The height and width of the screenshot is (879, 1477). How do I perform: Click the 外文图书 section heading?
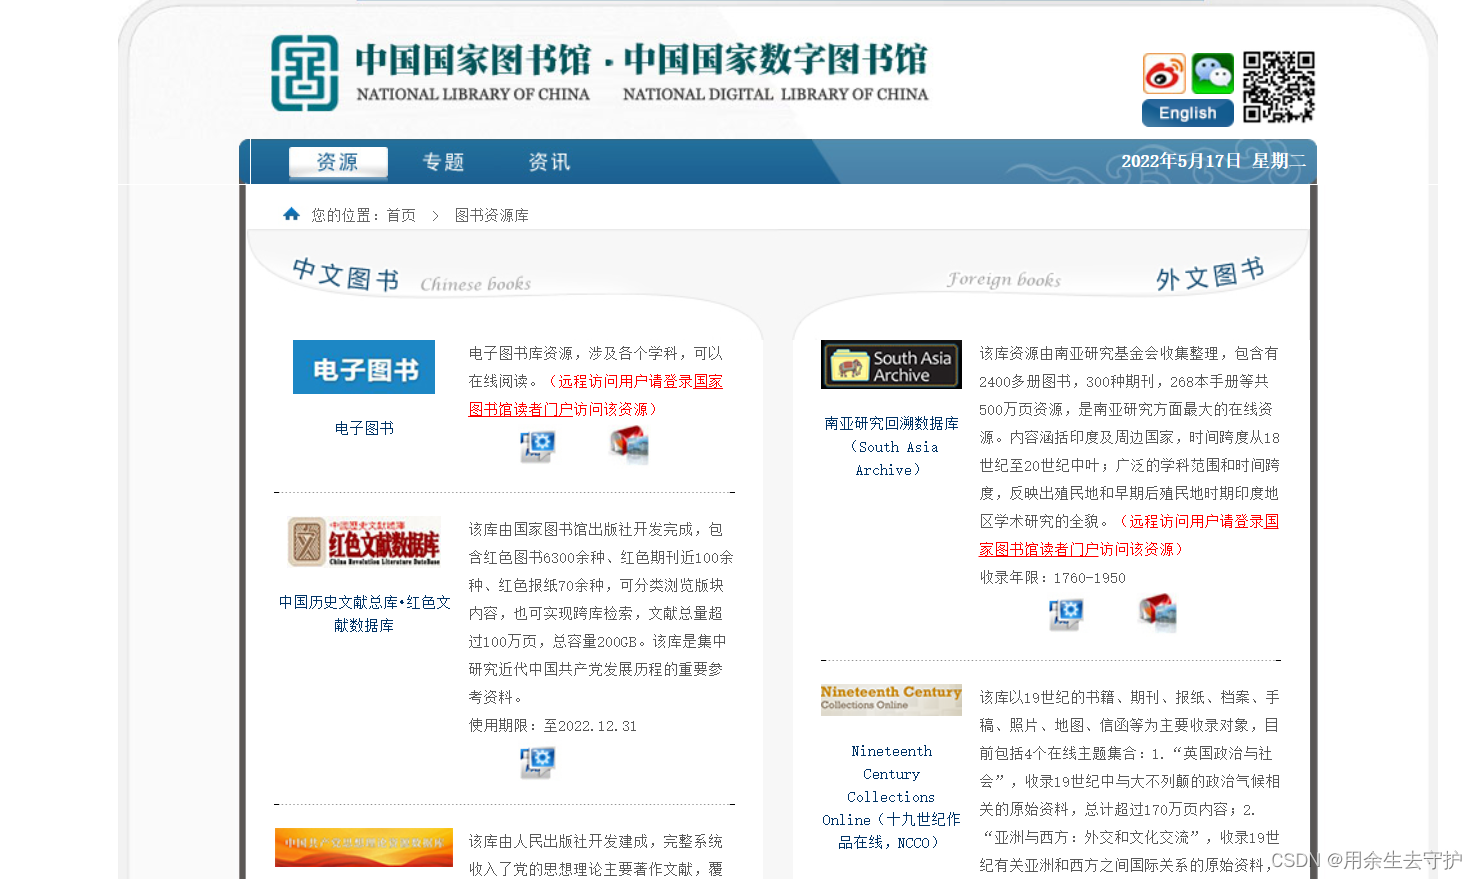[x=1210, y=274]
